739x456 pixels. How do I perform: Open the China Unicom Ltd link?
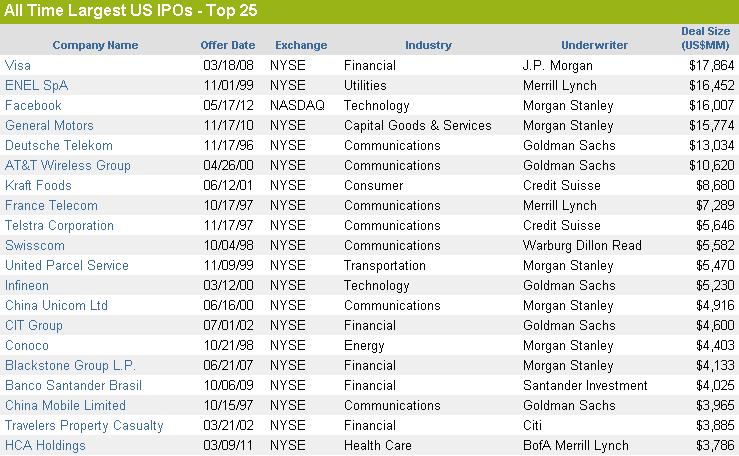pos(56,306)
